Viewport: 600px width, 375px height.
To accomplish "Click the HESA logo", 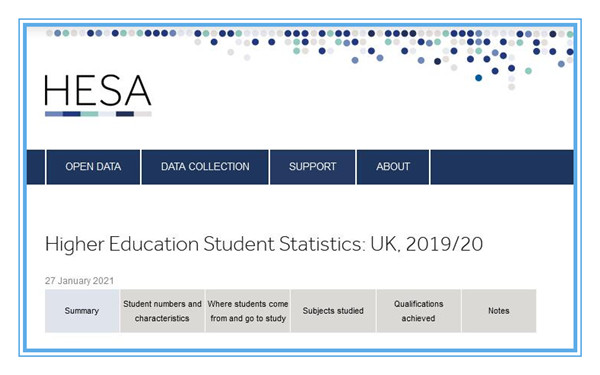I will (98, 95).
